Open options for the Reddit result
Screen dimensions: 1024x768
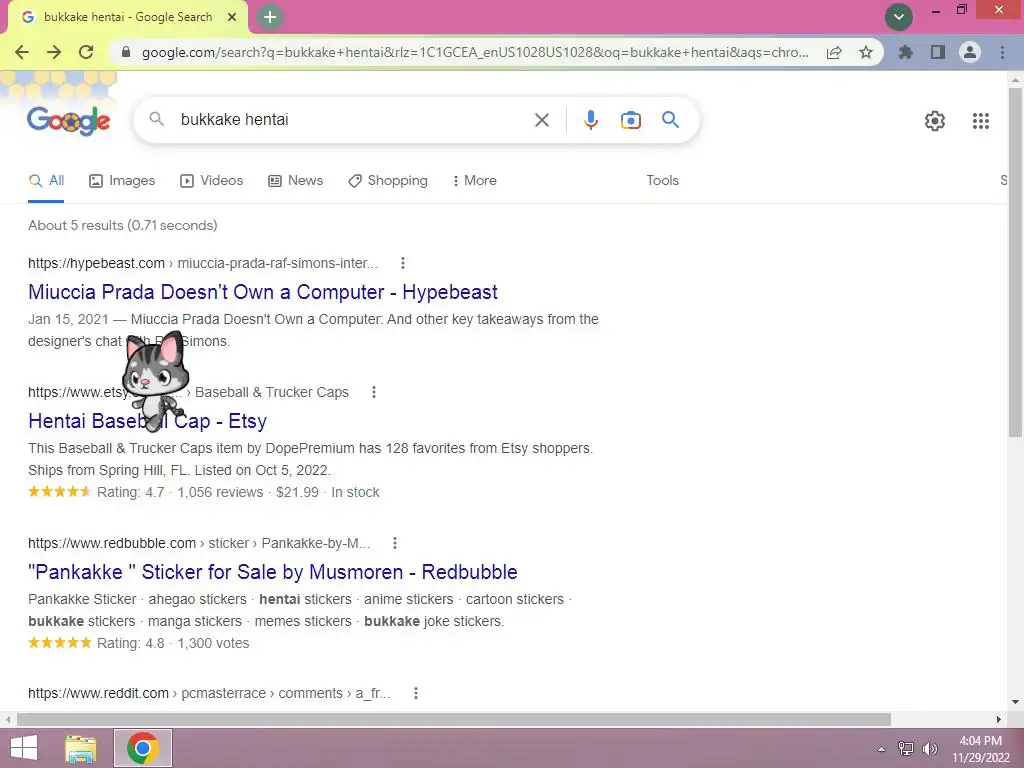pos(416,693)
